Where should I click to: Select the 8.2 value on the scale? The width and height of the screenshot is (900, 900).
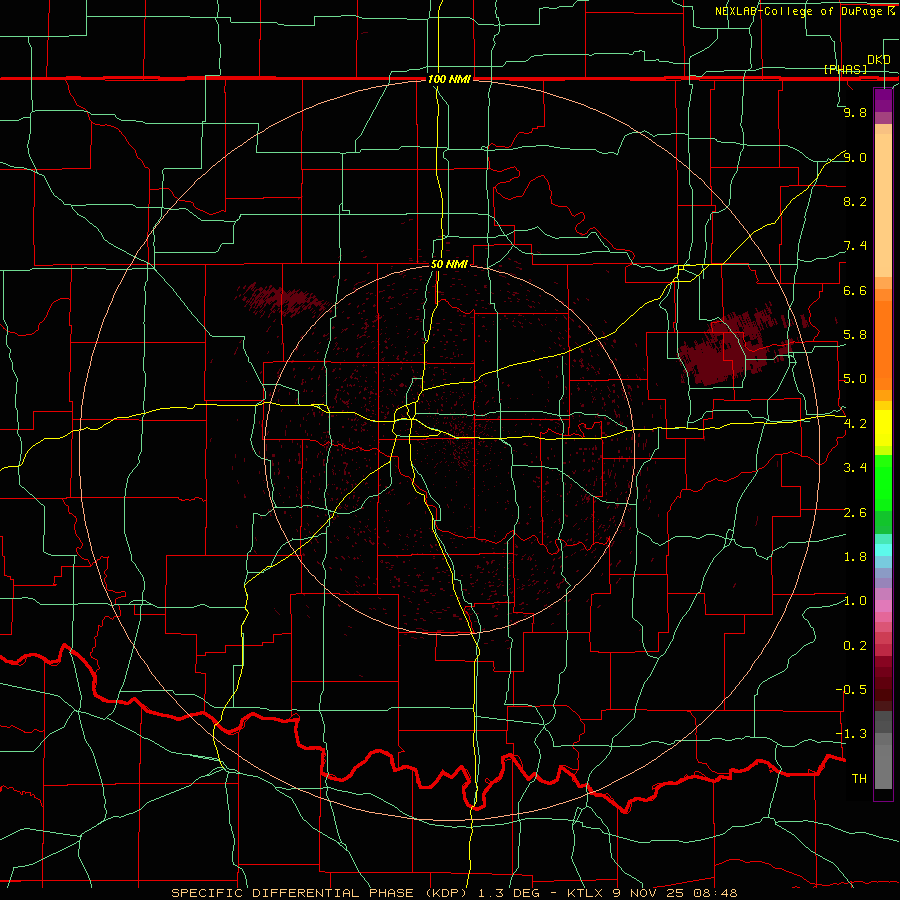pyautogui.click(x=855, y=201)
